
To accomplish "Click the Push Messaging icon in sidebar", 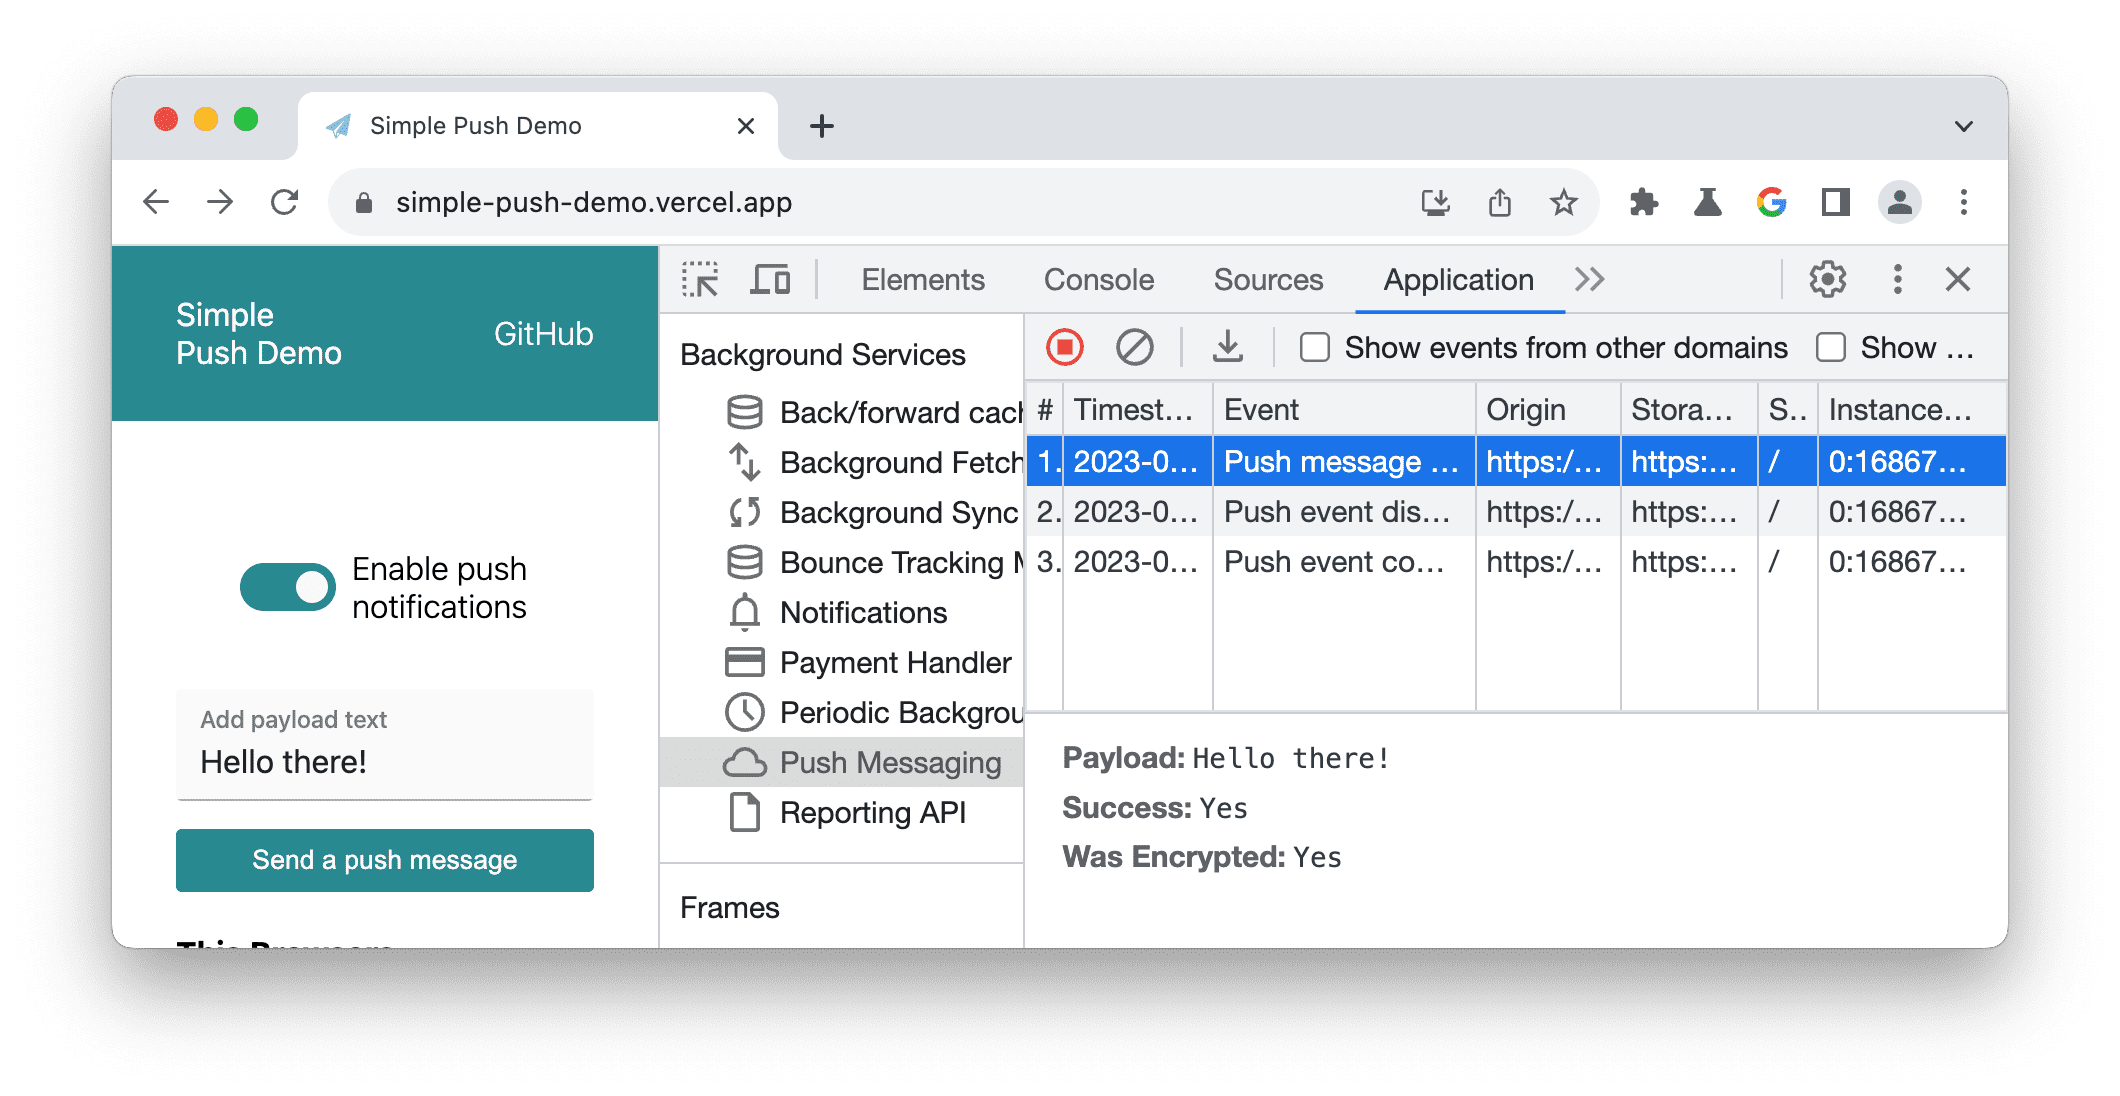I will tap(743, 762).
